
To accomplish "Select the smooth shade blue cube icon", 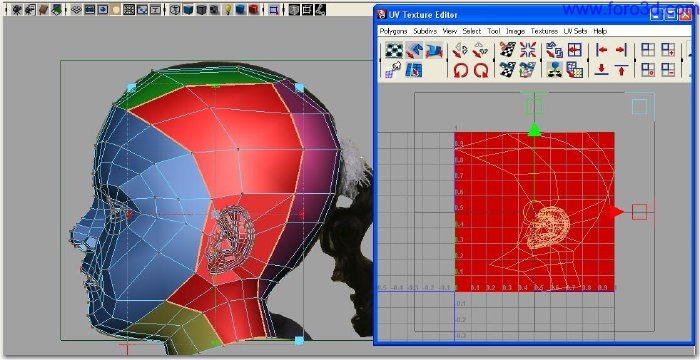I will [x=188, y=9].
